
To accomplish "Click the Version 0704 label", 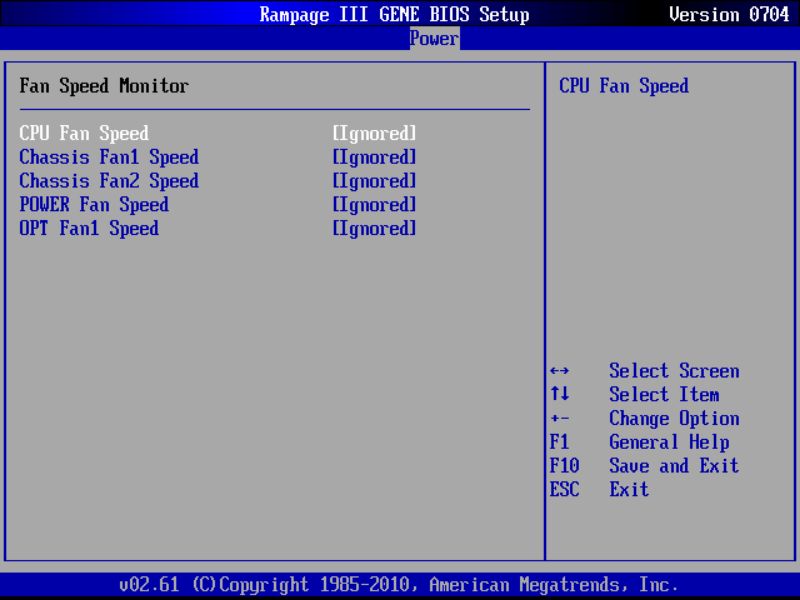I will [729, 14].
